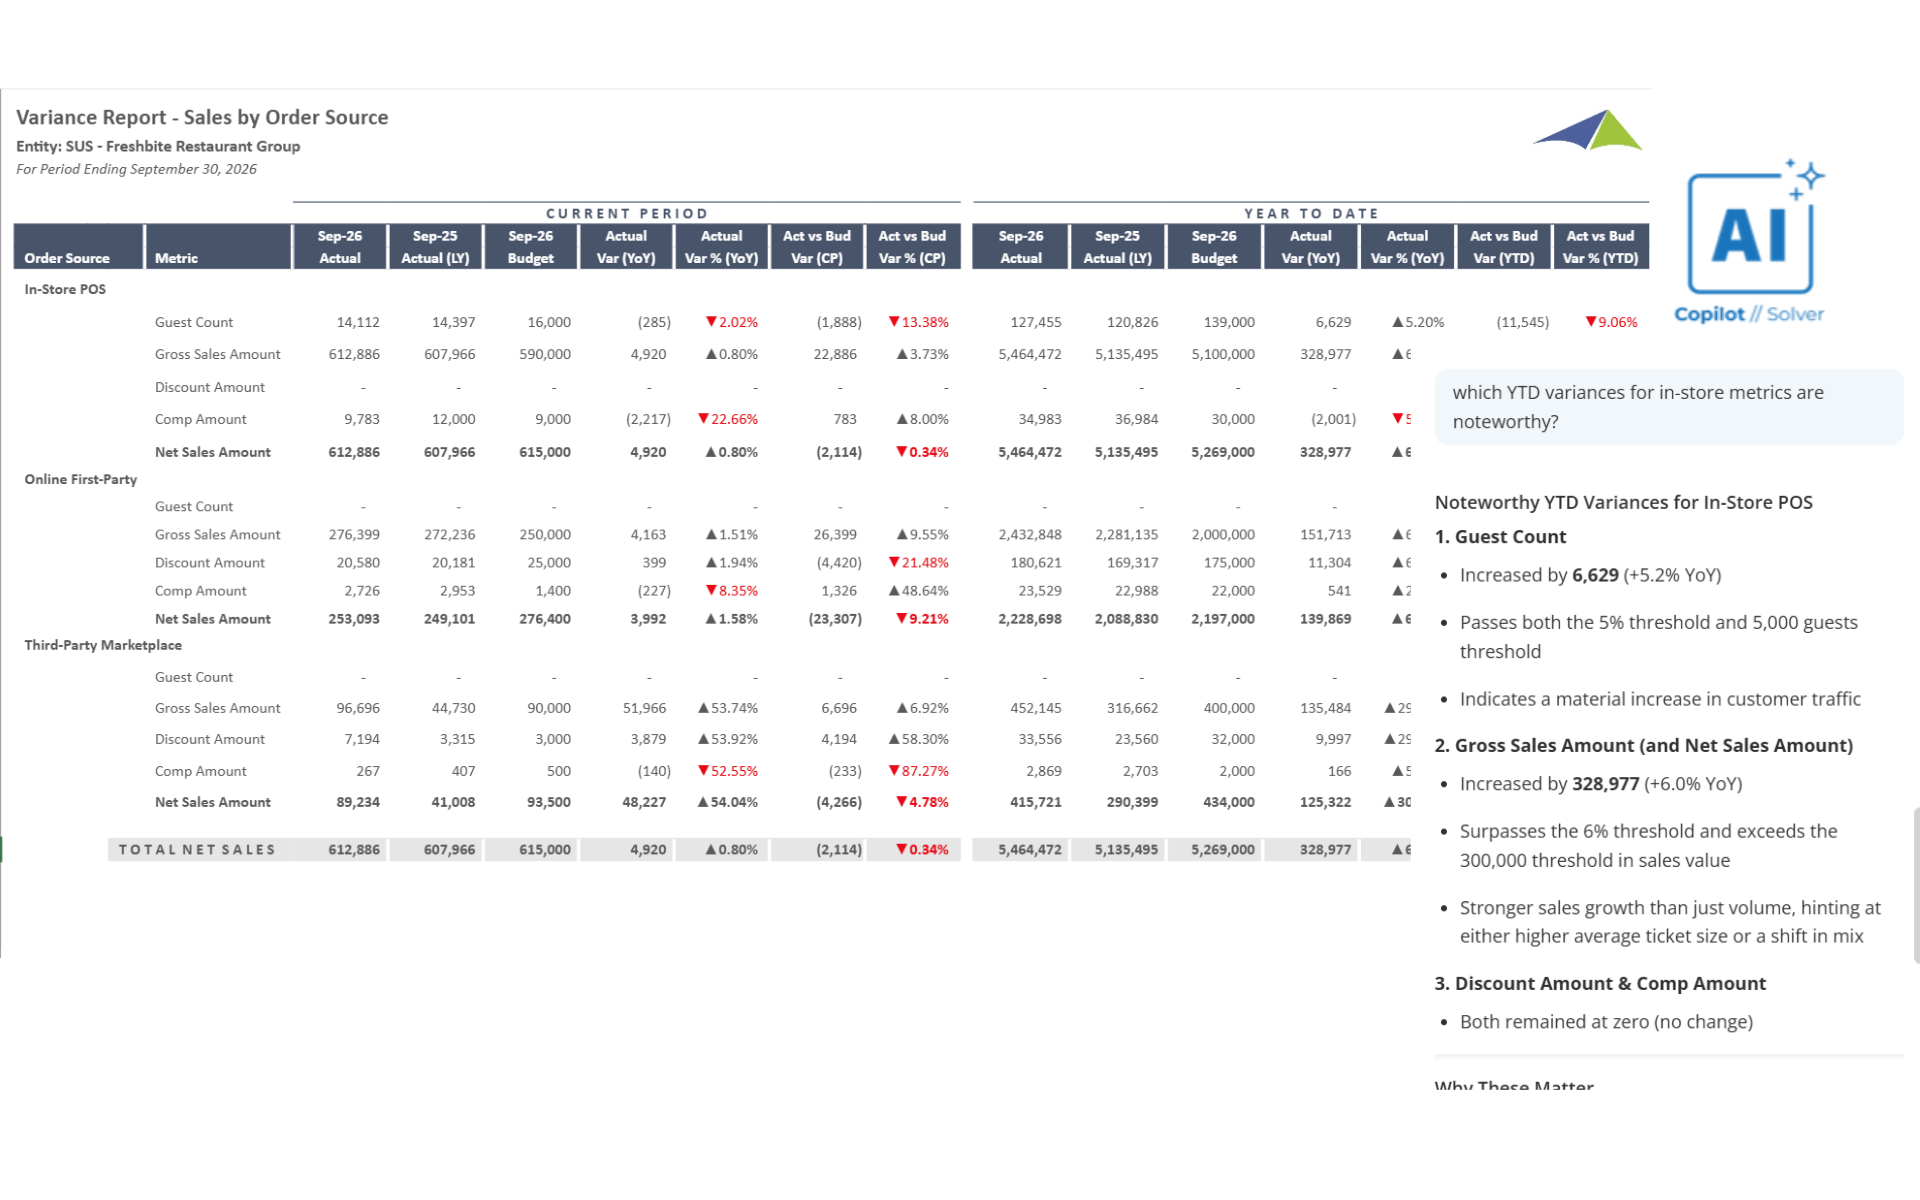Click the Order Source column header
1920x1200 pixels.
tap(67, 258)
